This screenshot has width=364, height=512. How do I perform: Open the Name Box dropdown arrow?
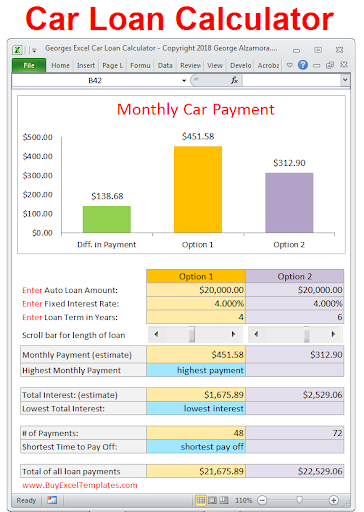[x=184, y=81]
